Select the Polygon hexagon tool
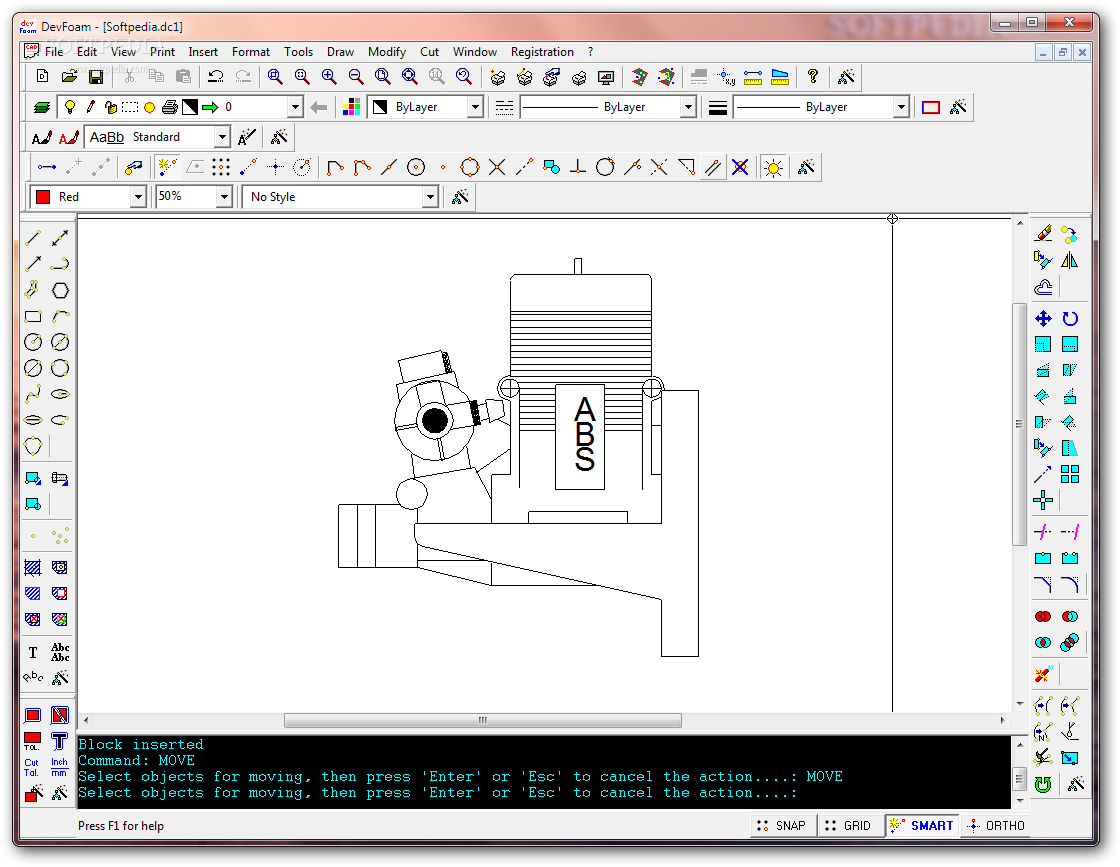Viewport: 1120px width, 867px height. pyautogui.click(x=60, y=291)
